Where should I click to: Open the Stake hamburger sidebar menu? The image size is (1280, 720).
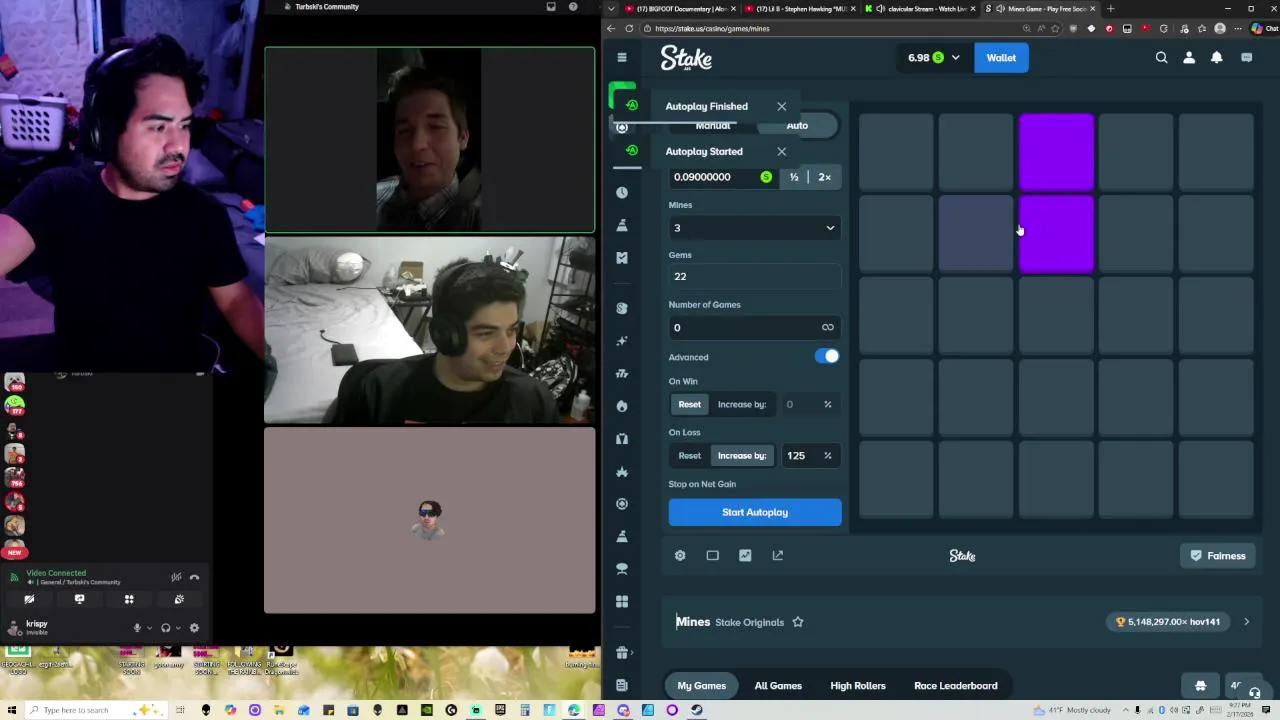click(622, 58)
